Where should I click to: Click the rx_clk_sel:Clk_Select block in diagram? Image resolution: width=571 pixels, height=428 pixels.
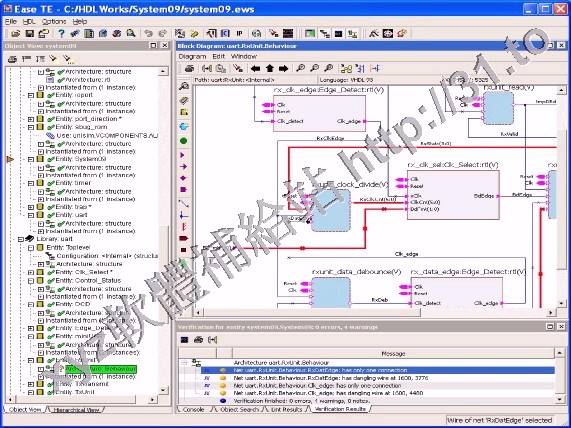coord(453,195)
